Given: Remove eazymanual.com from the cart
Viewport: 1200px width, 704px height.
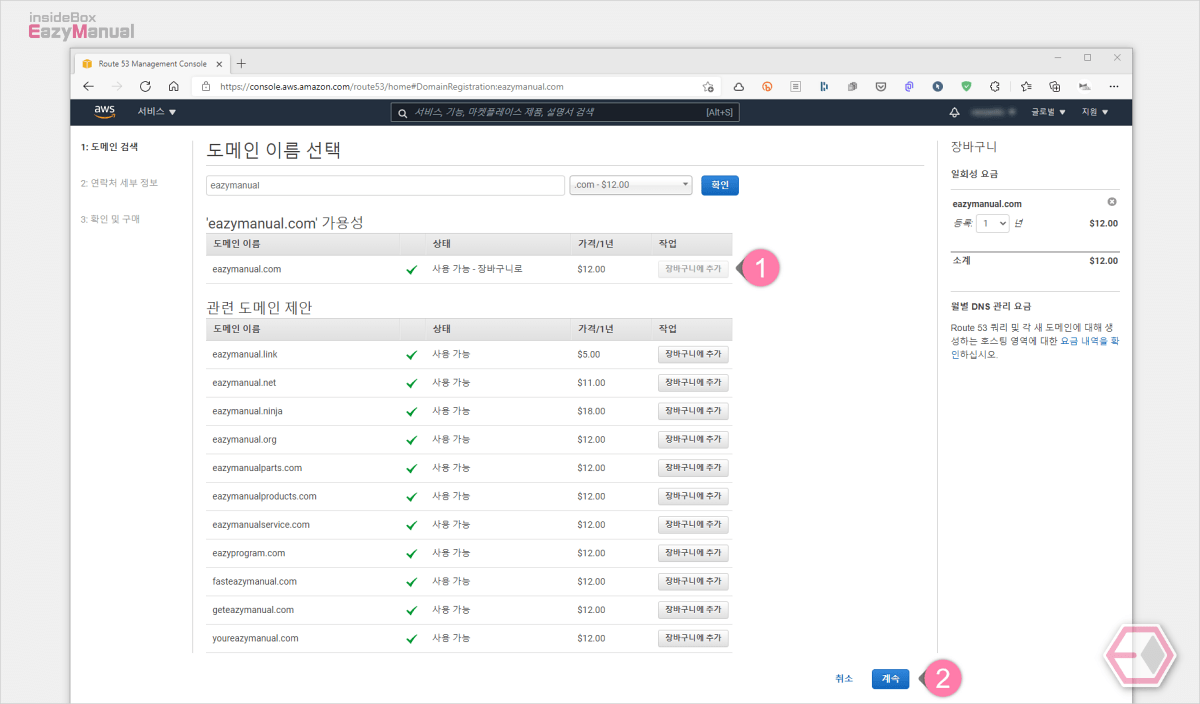Looking at the screenshot, I should (x=1112, y=202).
